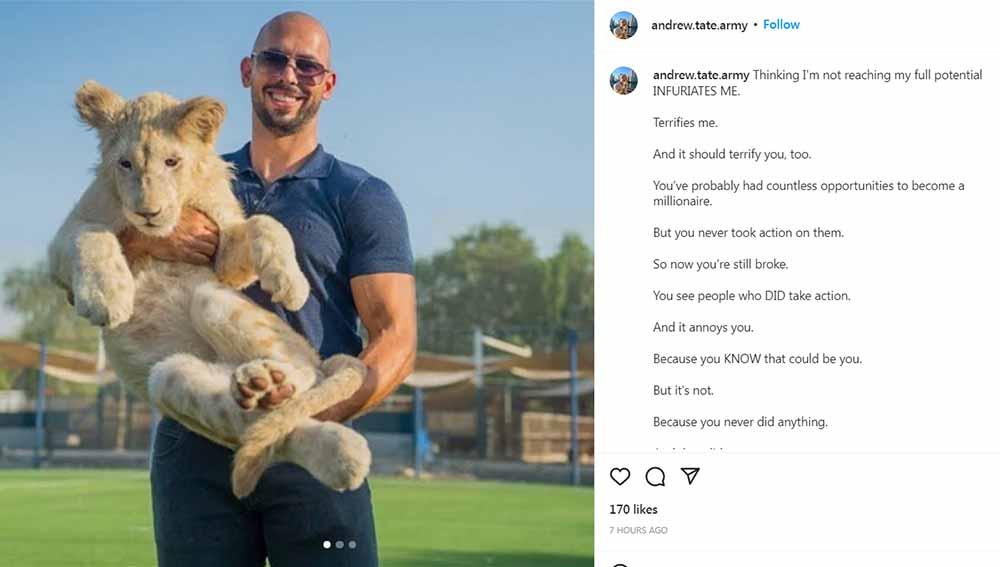Click the line "So now you're still broke."
Viewport: 1000px width, 567px height.
point(721,264)
